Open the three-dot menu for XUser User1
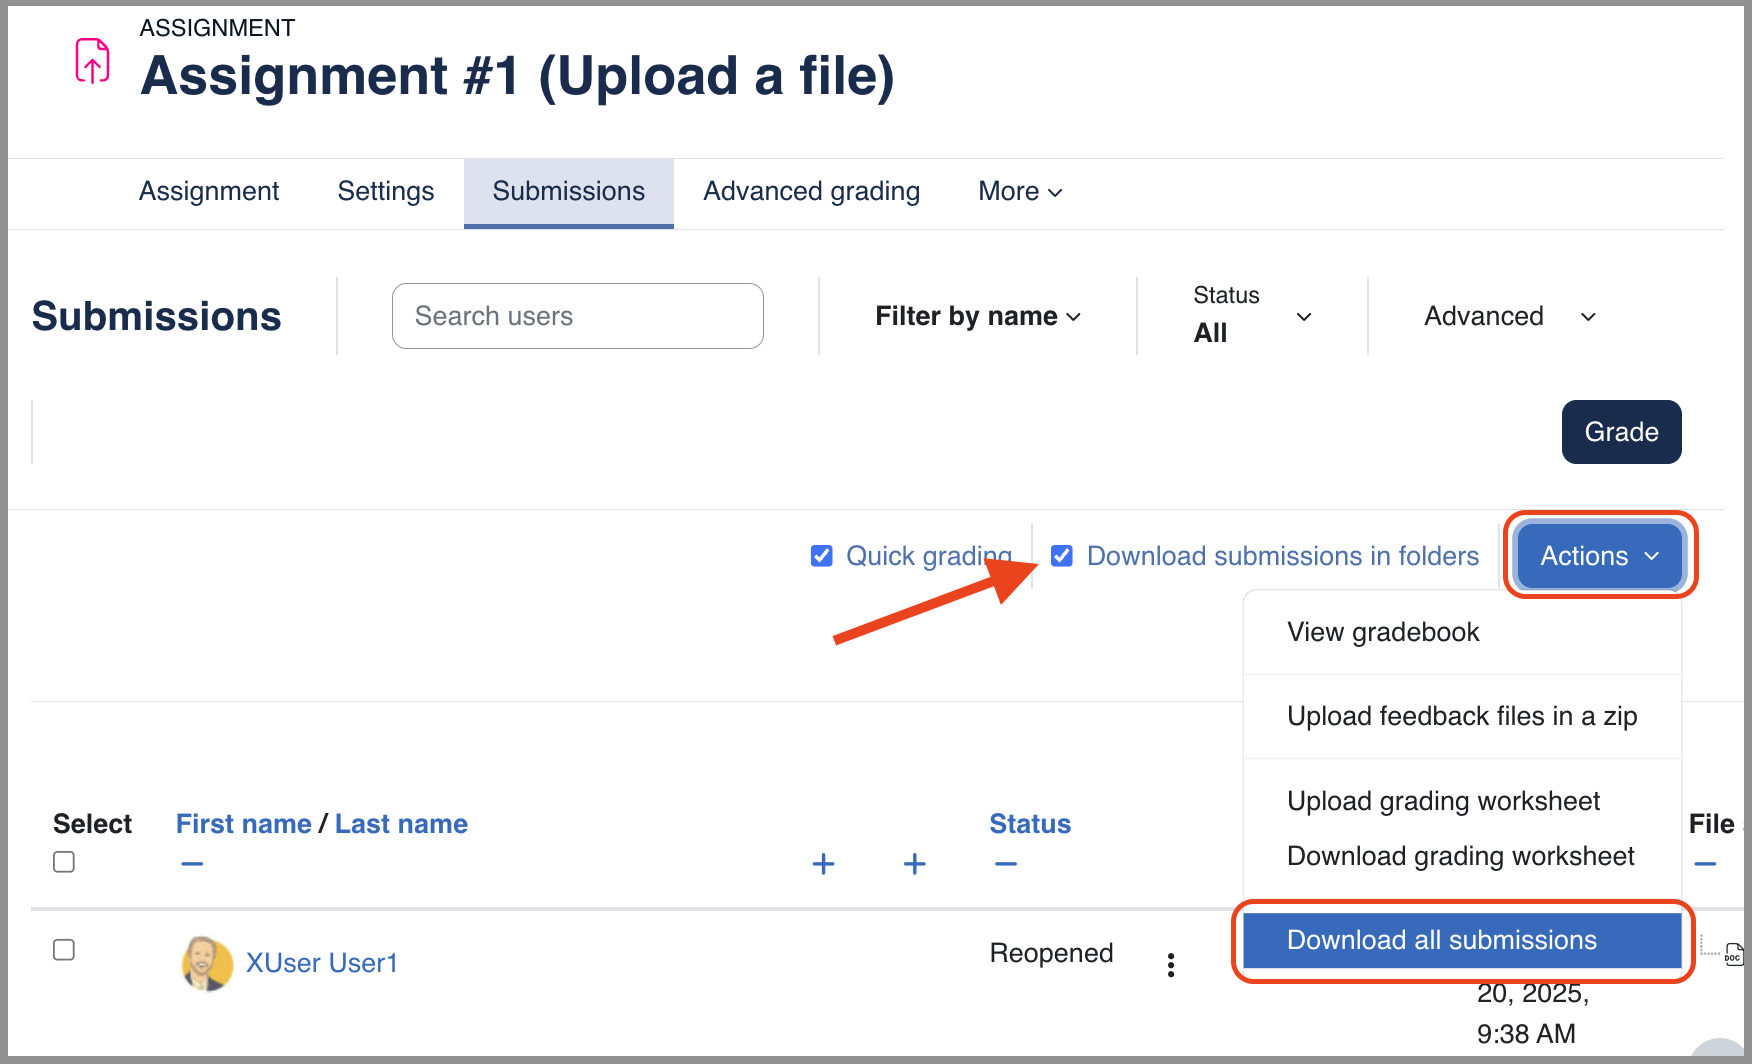Screen dimensions: 1752x1064 click(x=1171, y=965)
